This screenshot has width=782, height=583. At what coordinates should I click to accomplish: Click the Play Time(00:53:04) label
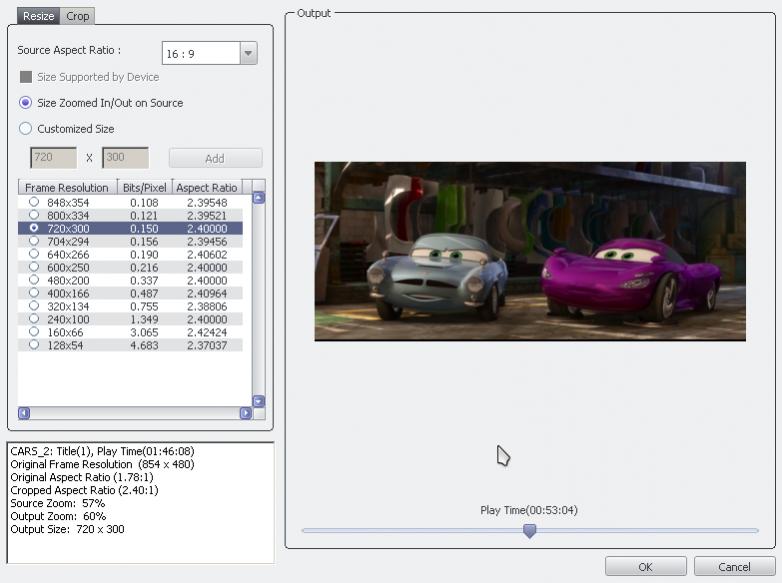coord(529,510)
